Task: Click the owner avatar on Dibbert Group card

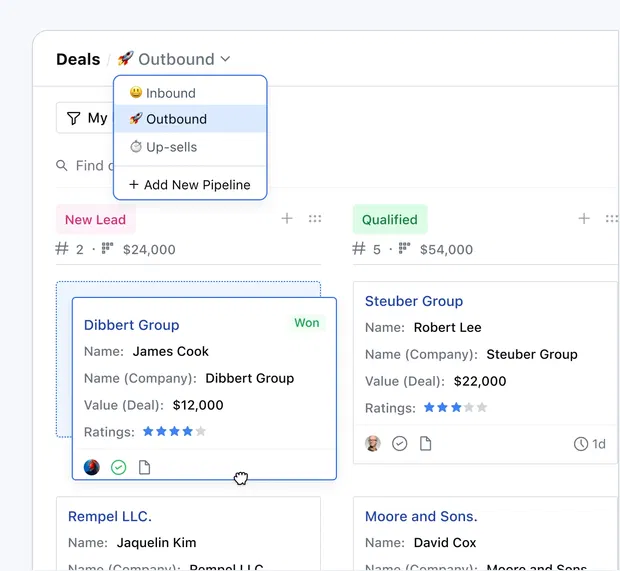Action: pyautogui.click(x=92, y=467)
